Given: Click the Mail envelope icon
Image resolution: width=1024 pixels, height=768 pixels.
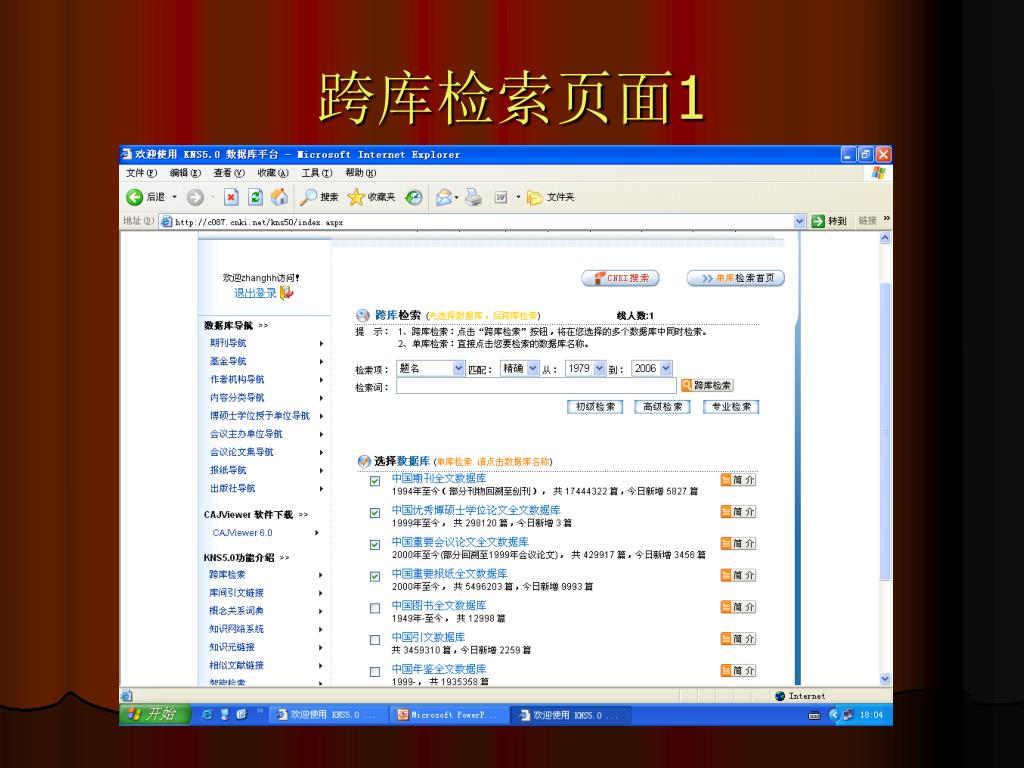Looking at the screenshot, I should coord(444,197).
